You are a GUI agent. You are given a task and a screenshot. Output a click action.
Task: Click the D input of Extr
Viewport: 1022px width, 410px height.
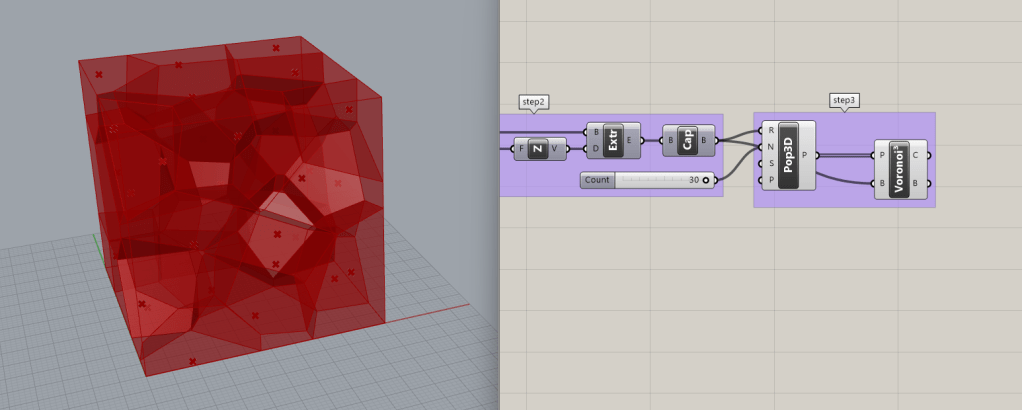[x=596, y=149]
